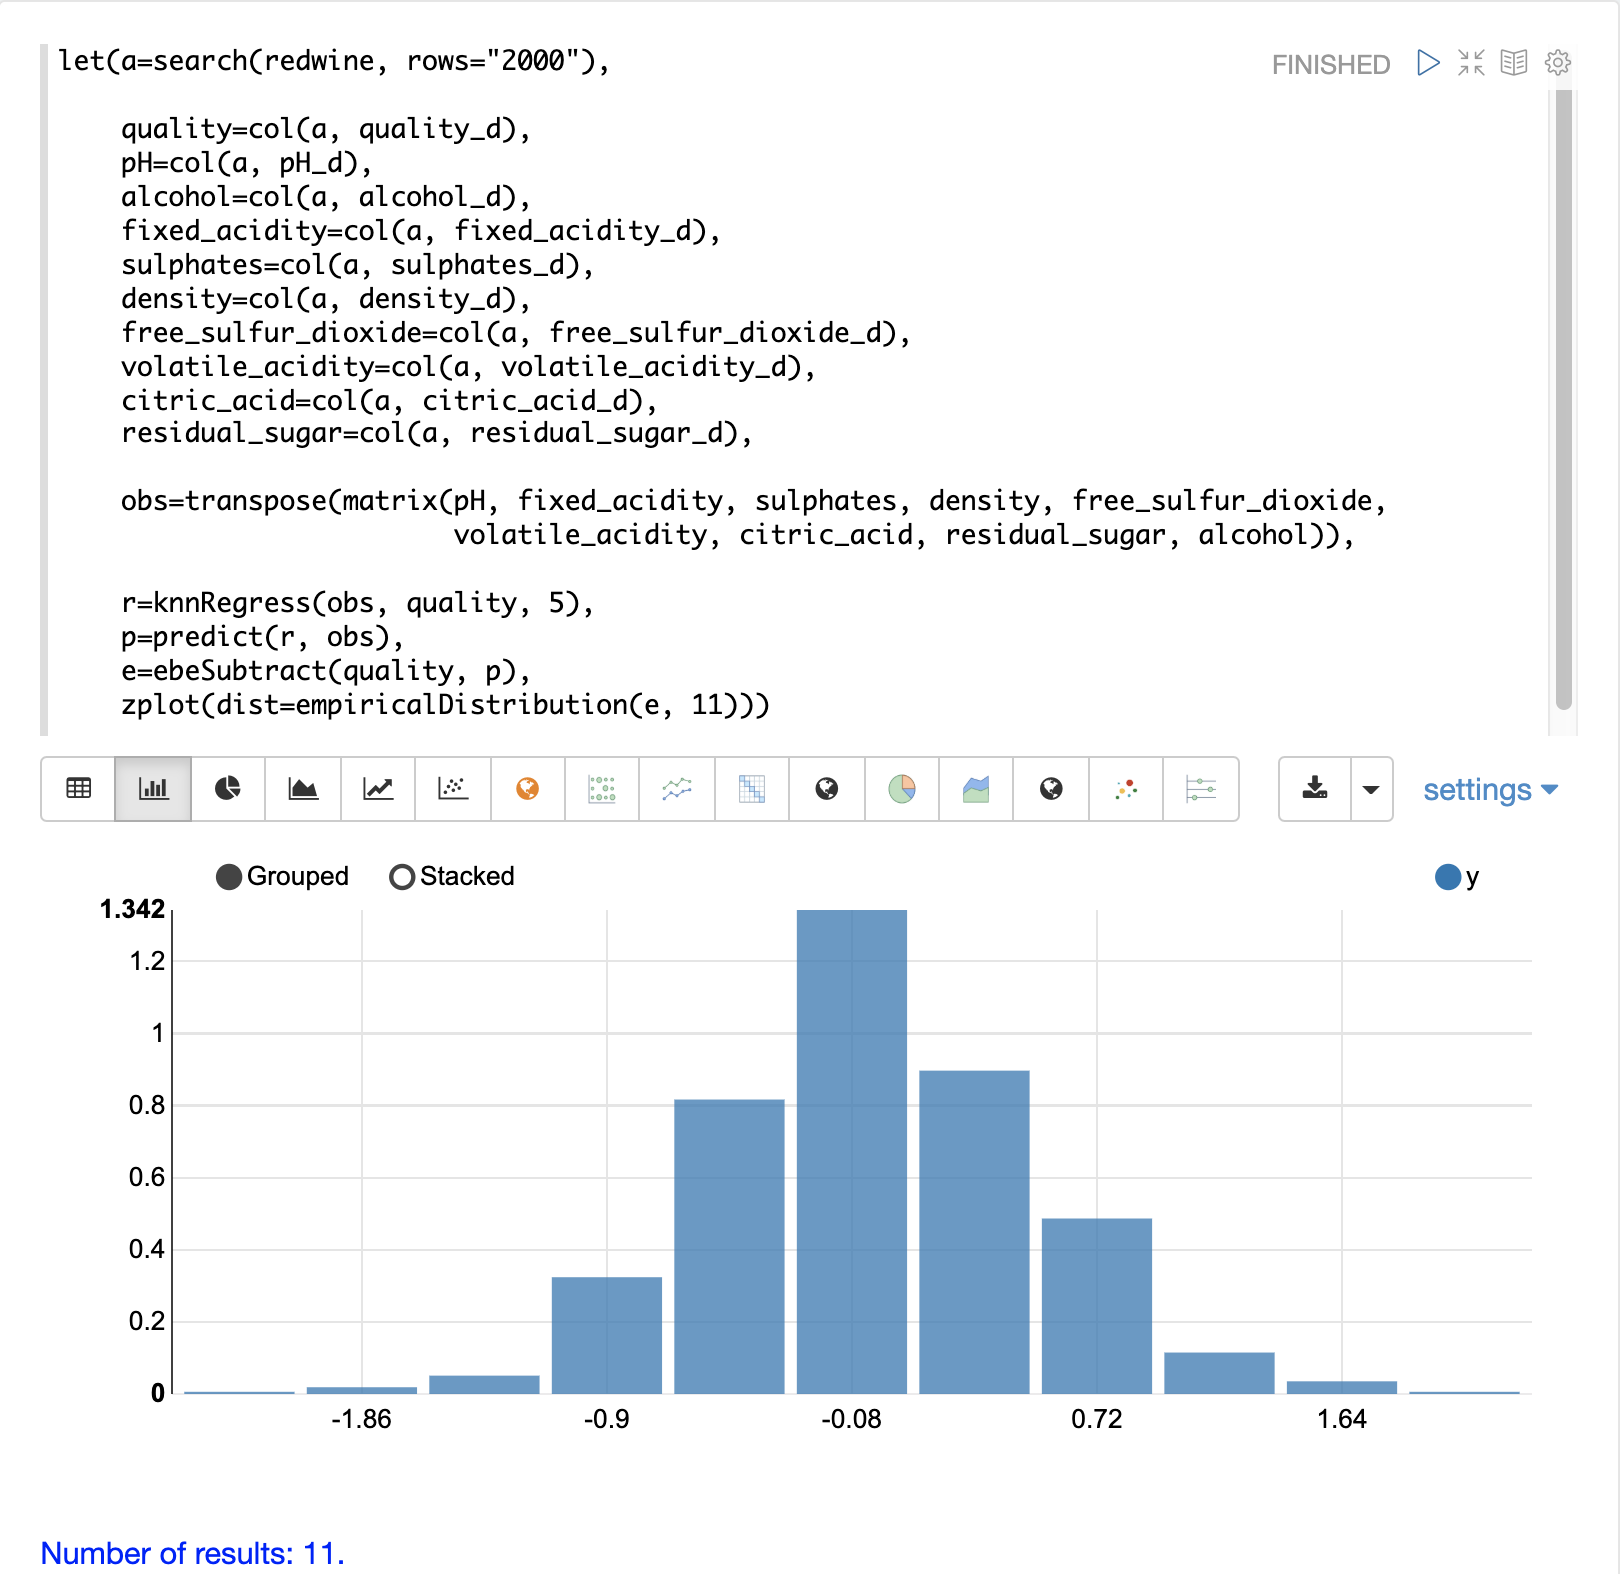Open paragraph settings gear menu
The width and height of the screenshot is (1620, 1574).
(1558, 63)
